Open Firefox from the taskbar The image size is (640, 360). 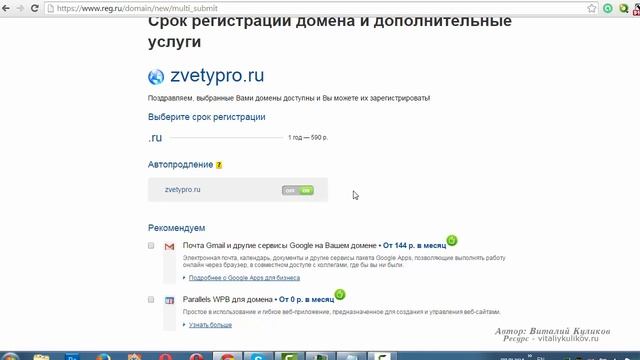coord(103,356)
